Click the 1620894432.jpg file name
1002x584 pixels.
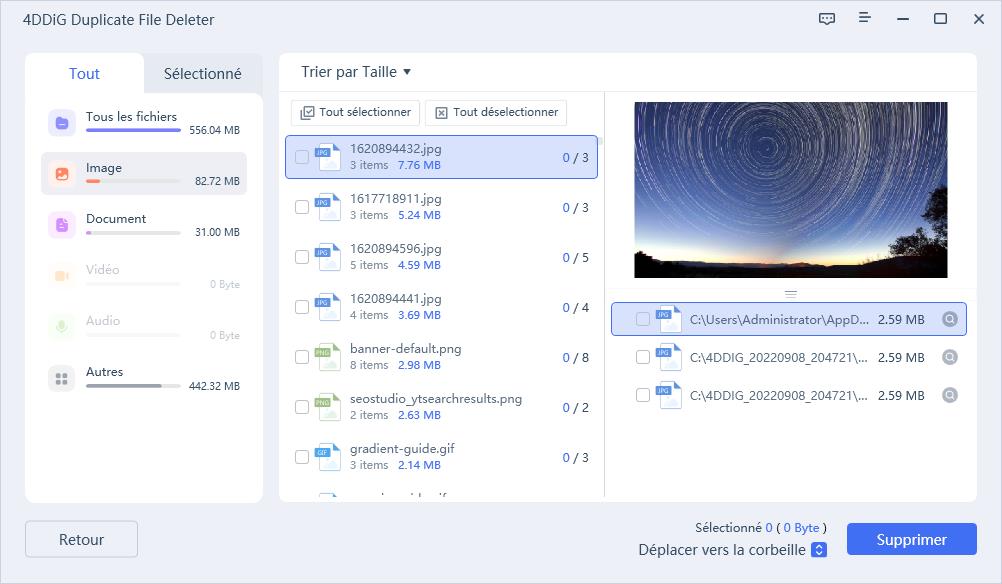click(396, 149)
